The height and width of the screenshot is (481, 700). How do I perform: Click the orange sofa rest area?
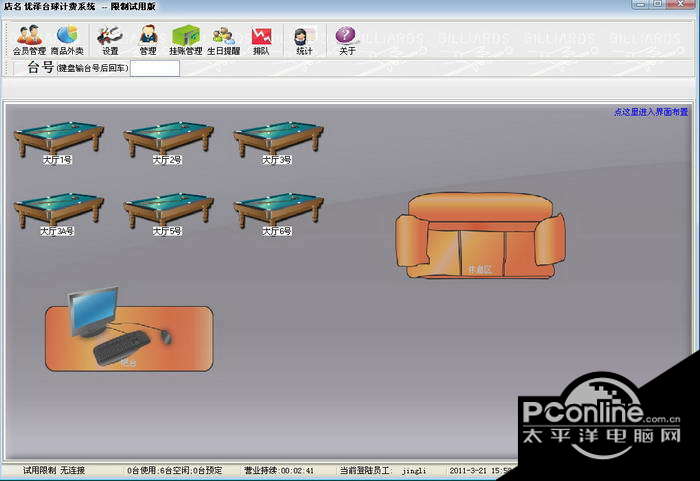point(480,236)
